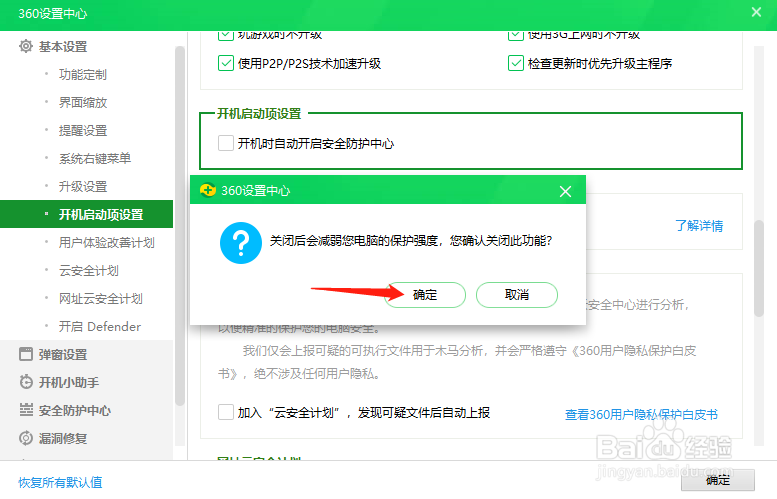
Task: Expand the 安全防护中心 category
Action: [x=75, y=410]
